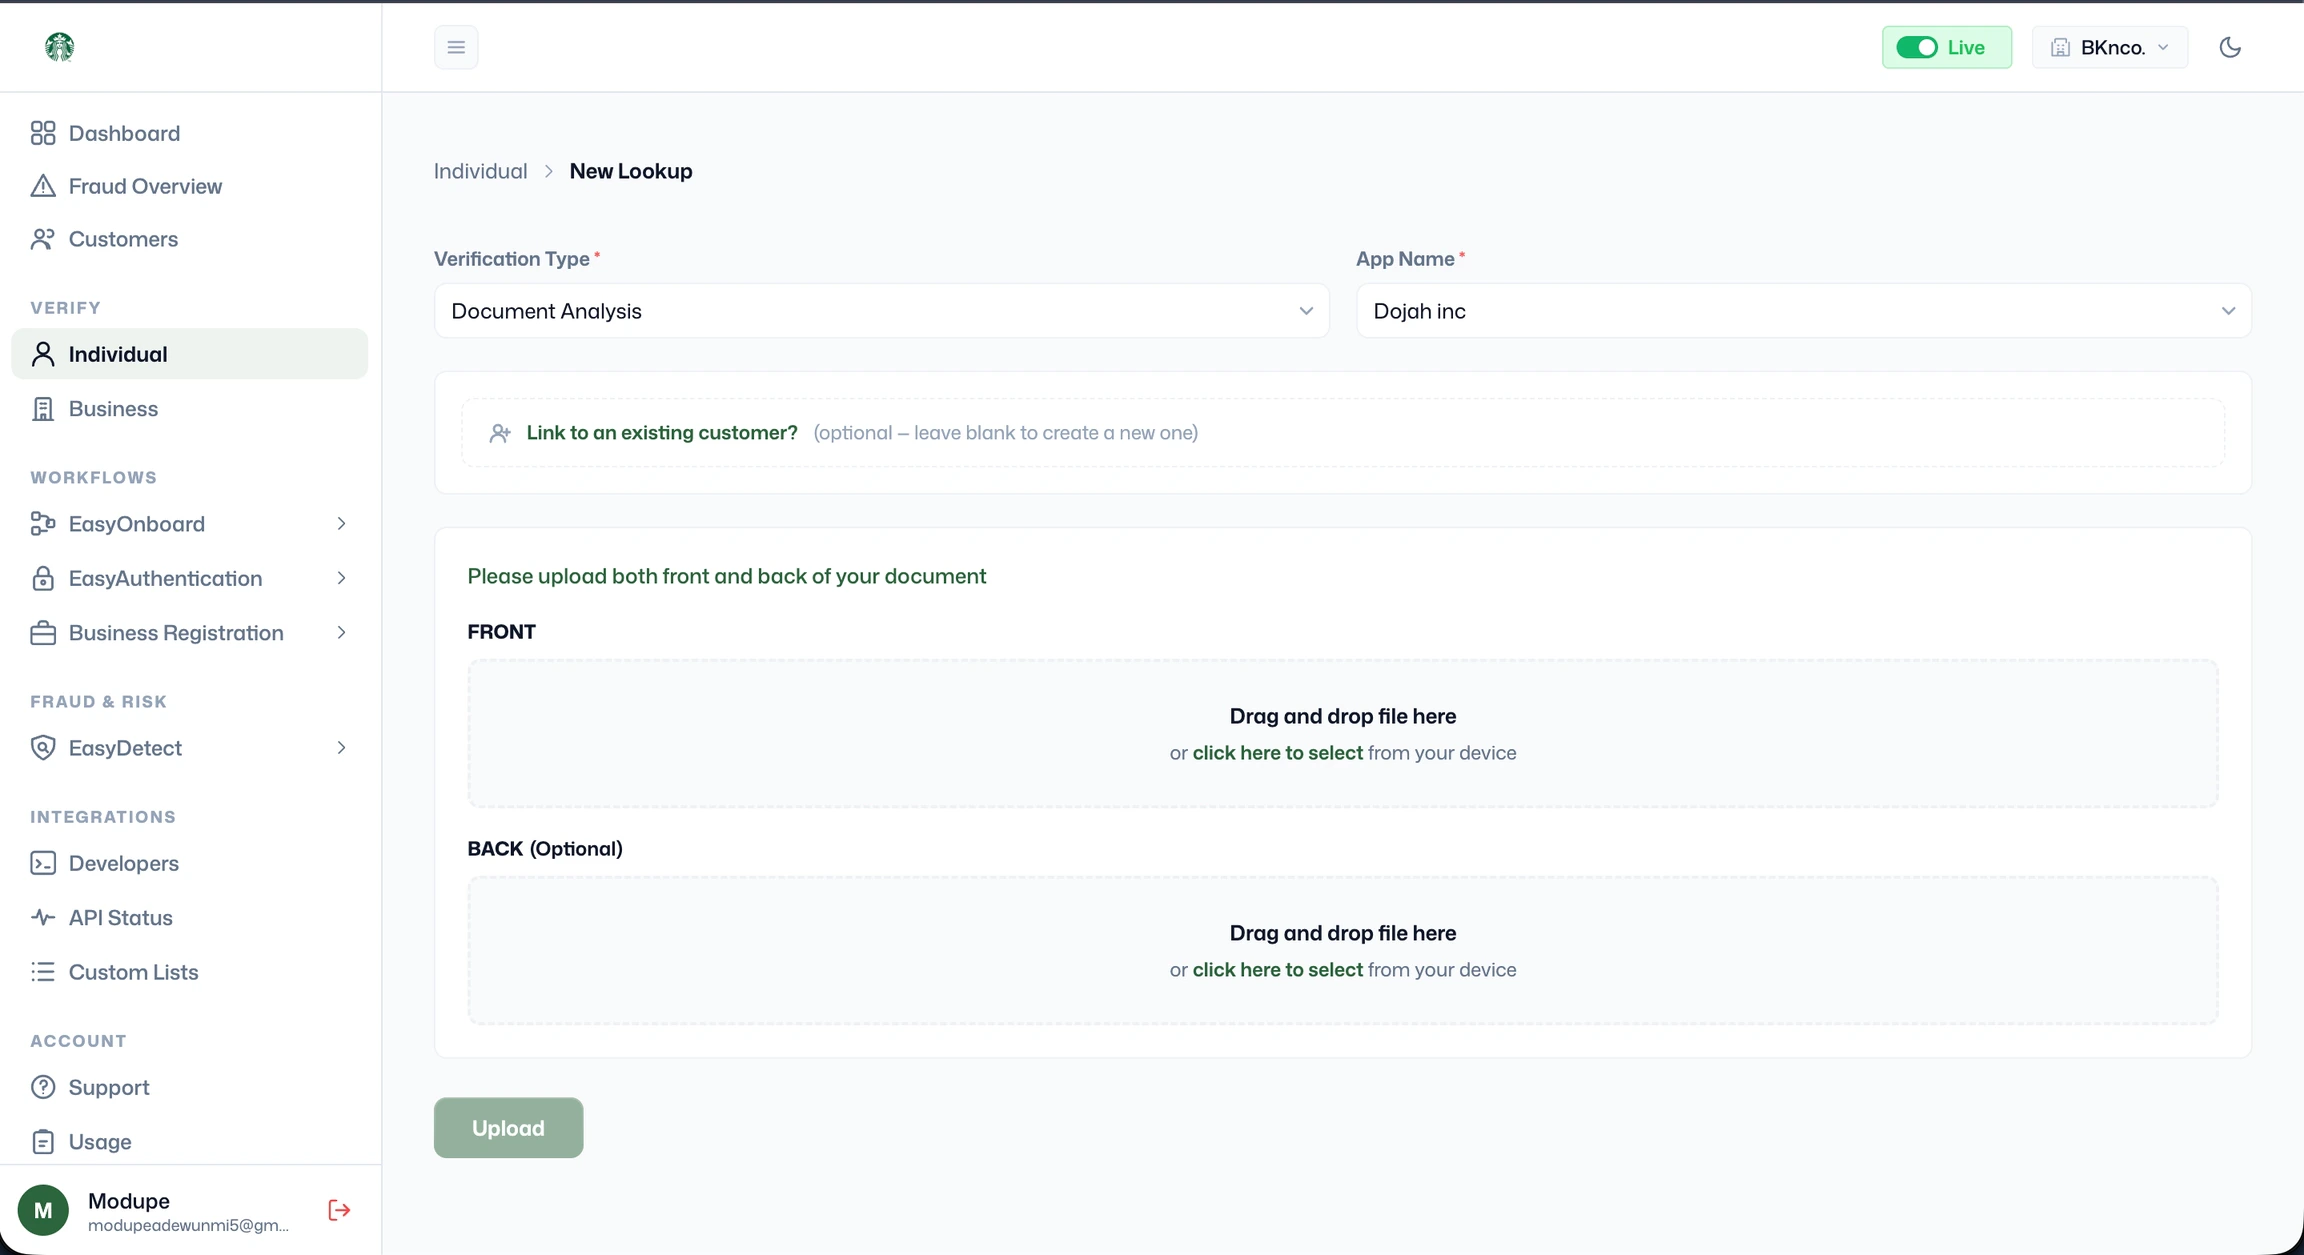
Task: Open the App Name dropdown showing Dojah inc
Action: click(1803, 311)
